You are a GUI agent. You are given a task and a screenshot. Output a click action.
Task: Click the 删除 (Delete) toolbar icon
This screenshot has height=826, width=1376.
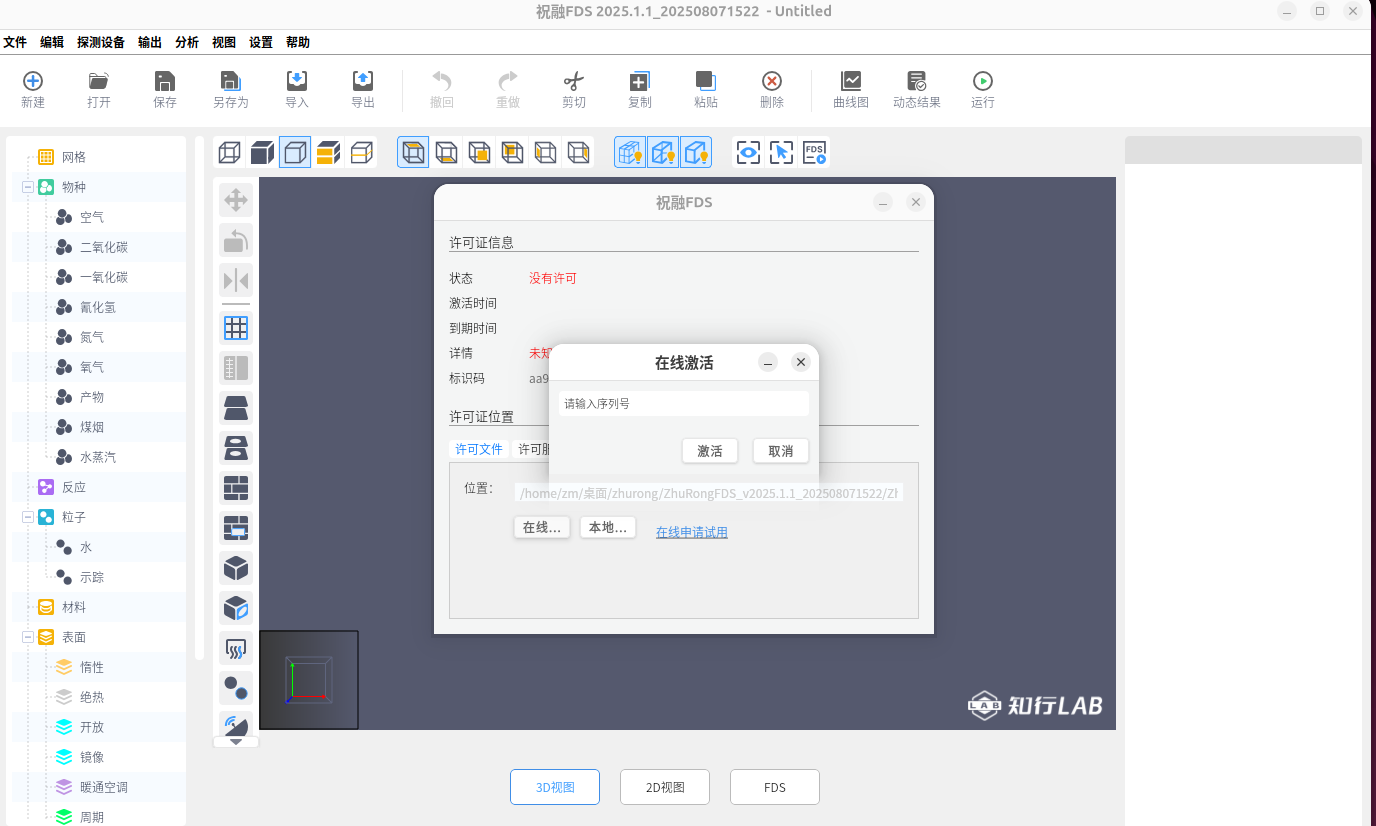coord(771,81)
